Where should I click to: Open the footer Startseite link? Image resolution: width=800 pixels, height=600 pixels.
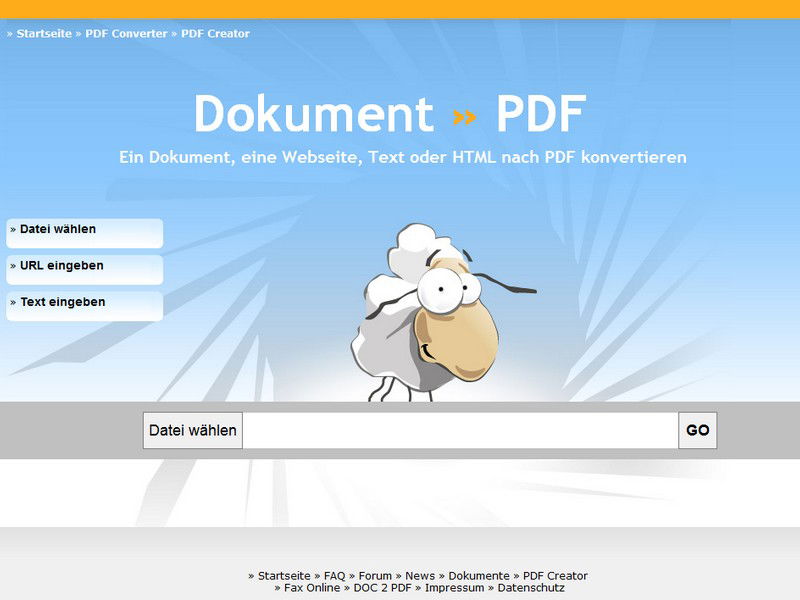pos(284,576)
